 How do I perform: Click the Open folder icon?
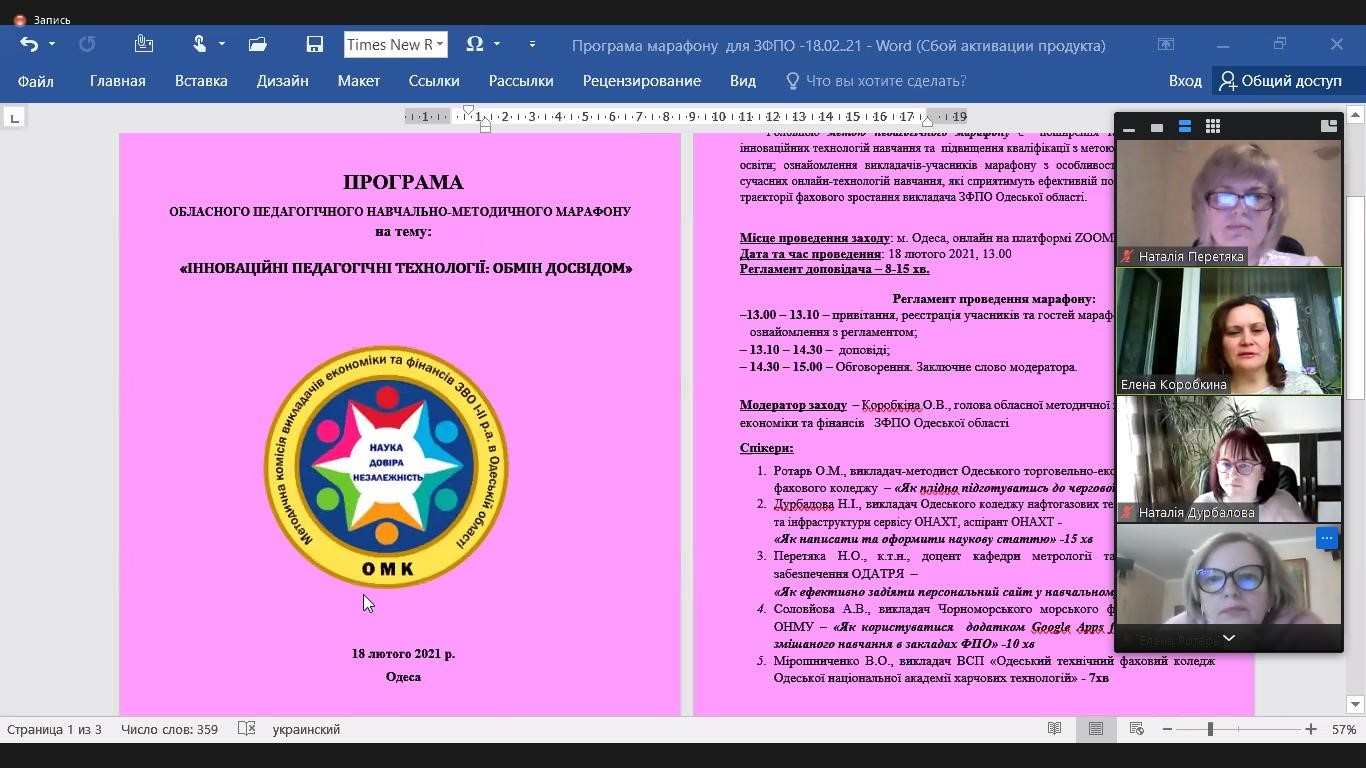(258, 44)
